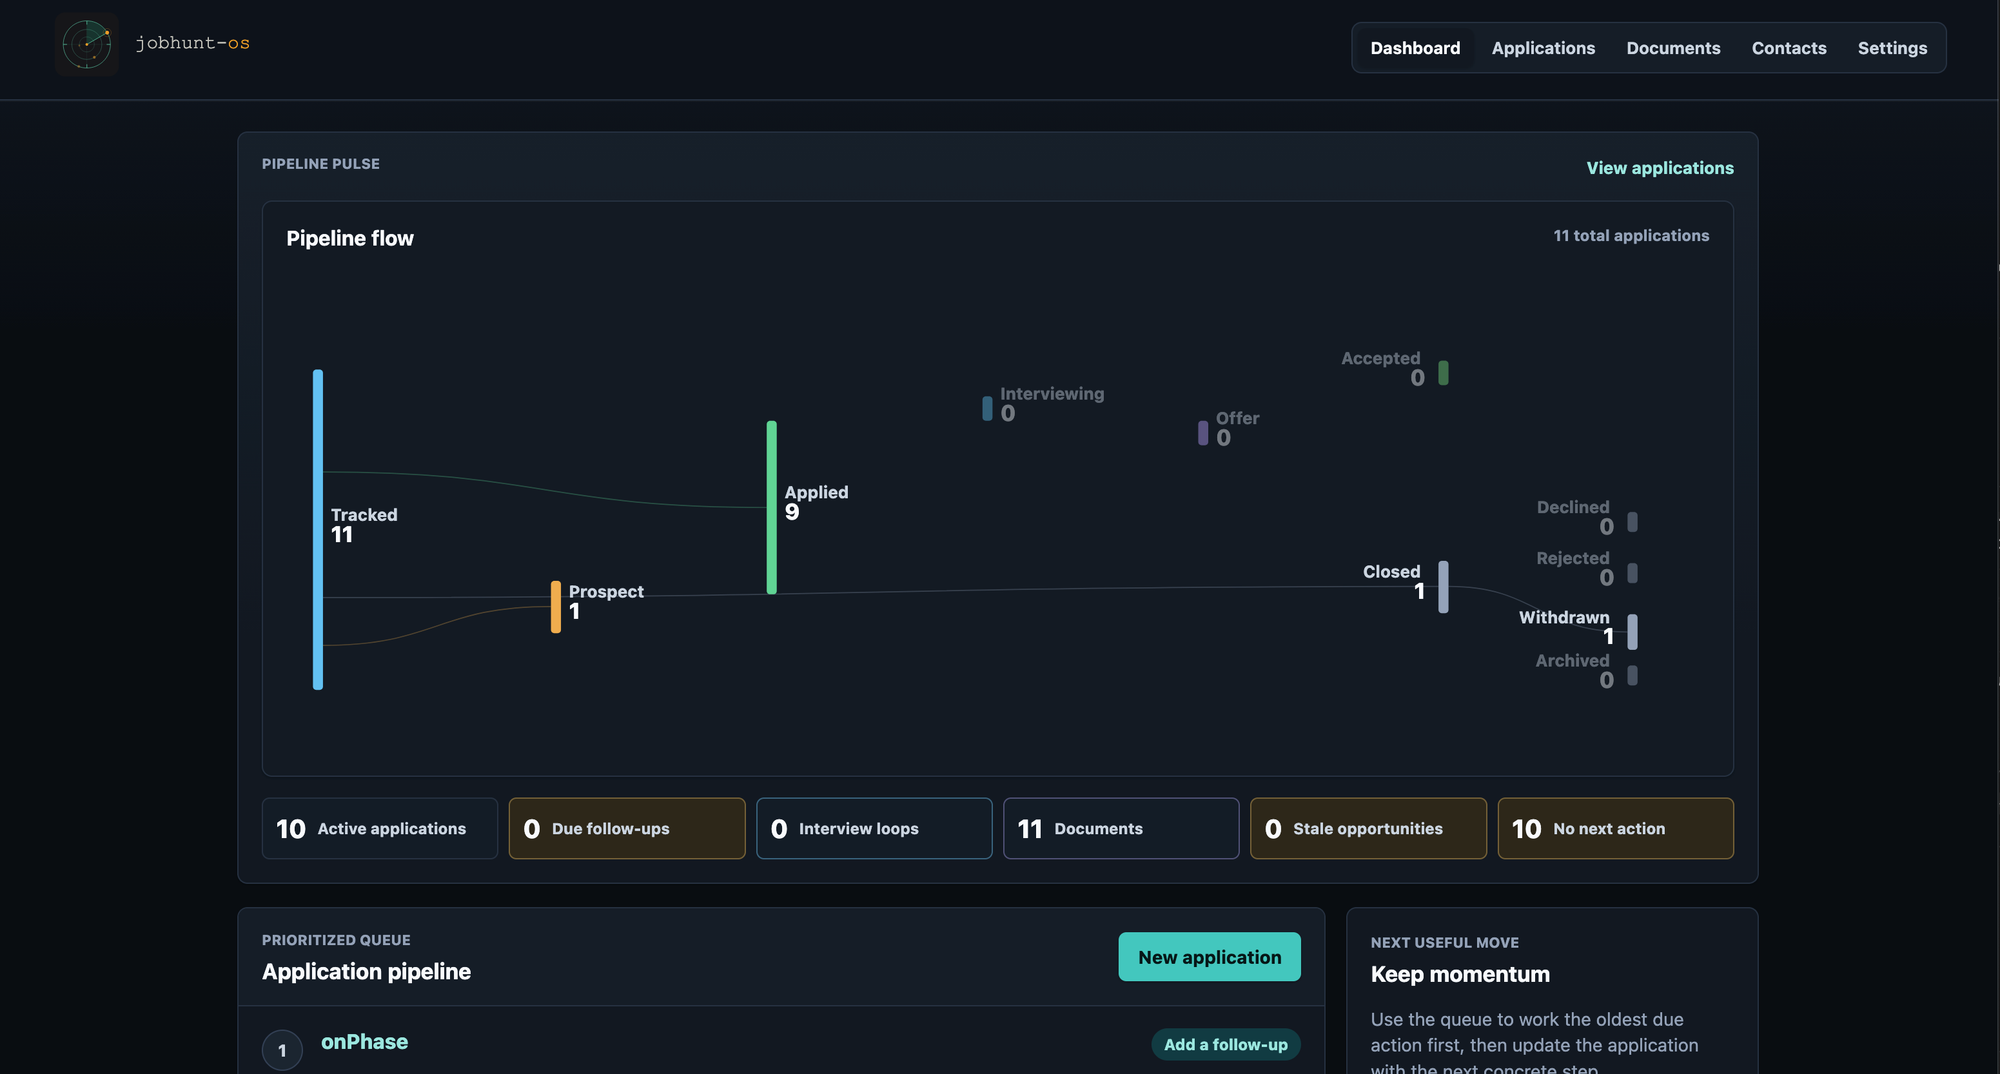
Task: Open the onPhase application link
Action: 365,1042
